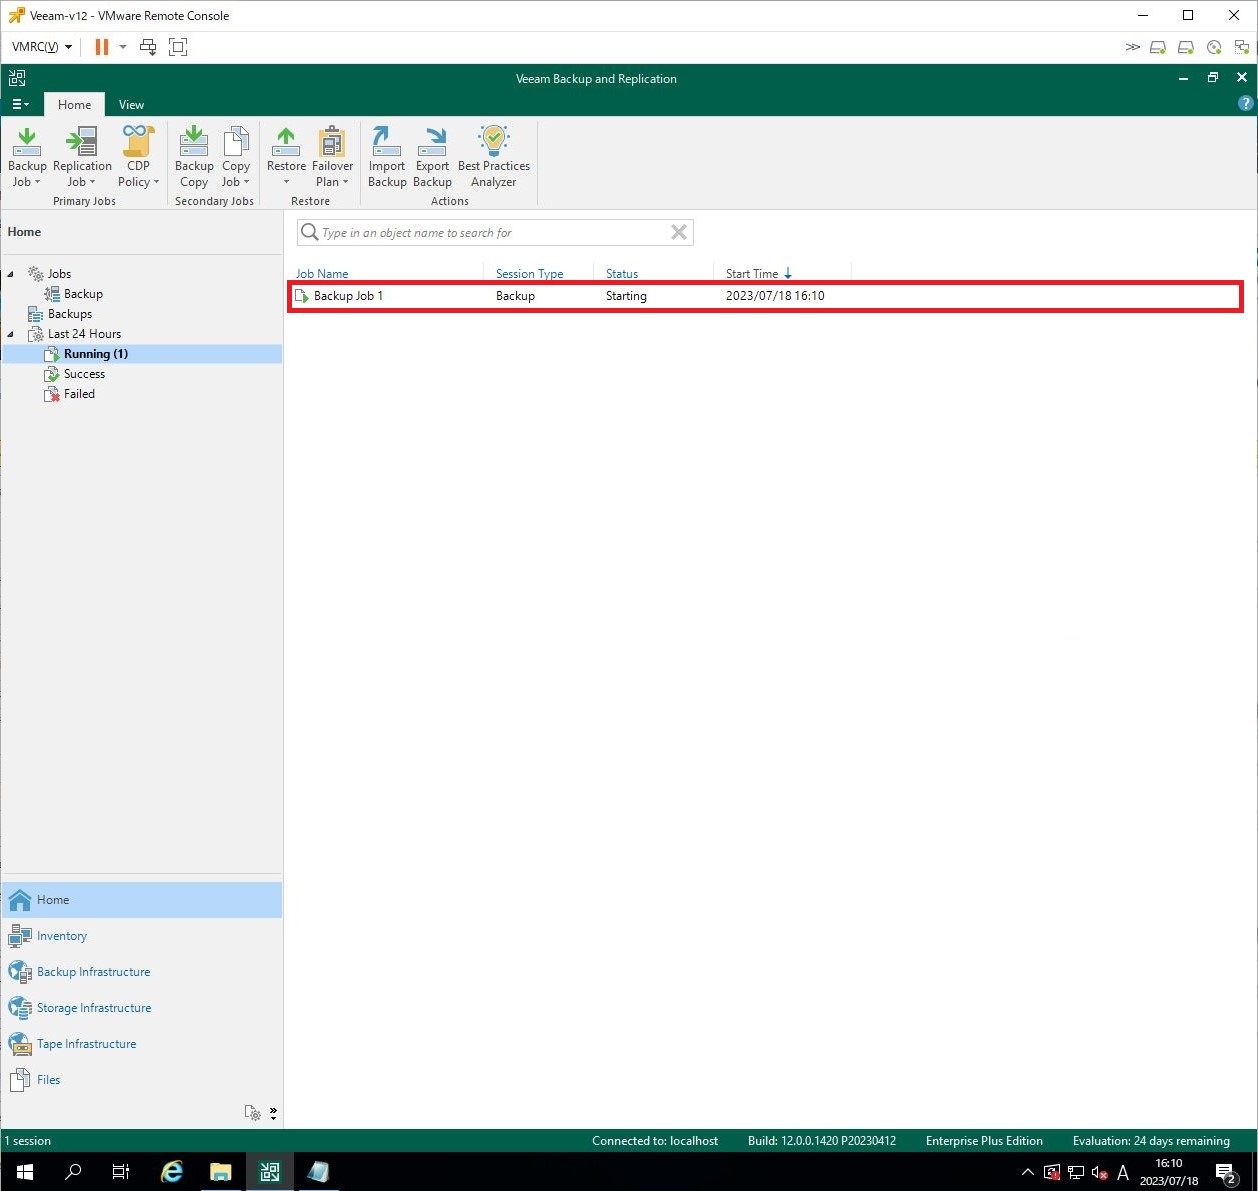1258x1191 pixels.
Task: Select the Jobs tree item
Action: [59, 274]
